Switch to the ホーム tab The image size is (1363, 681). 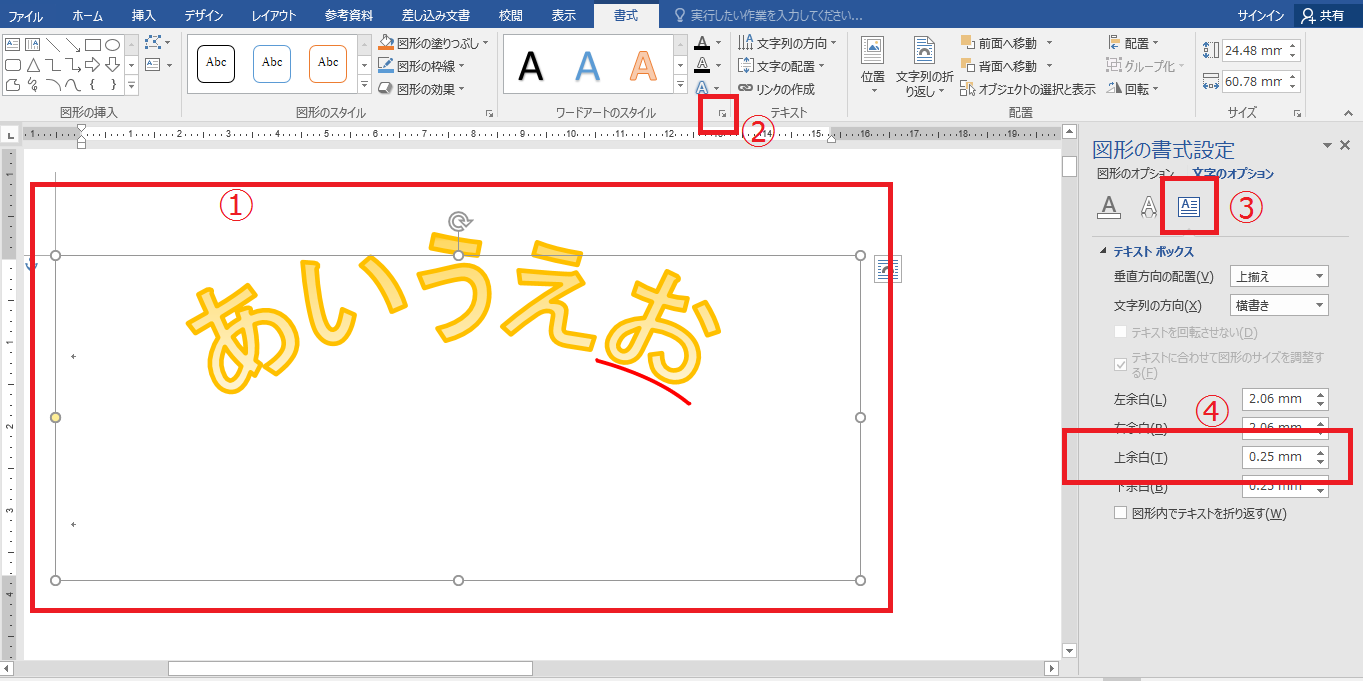(87, 16)
